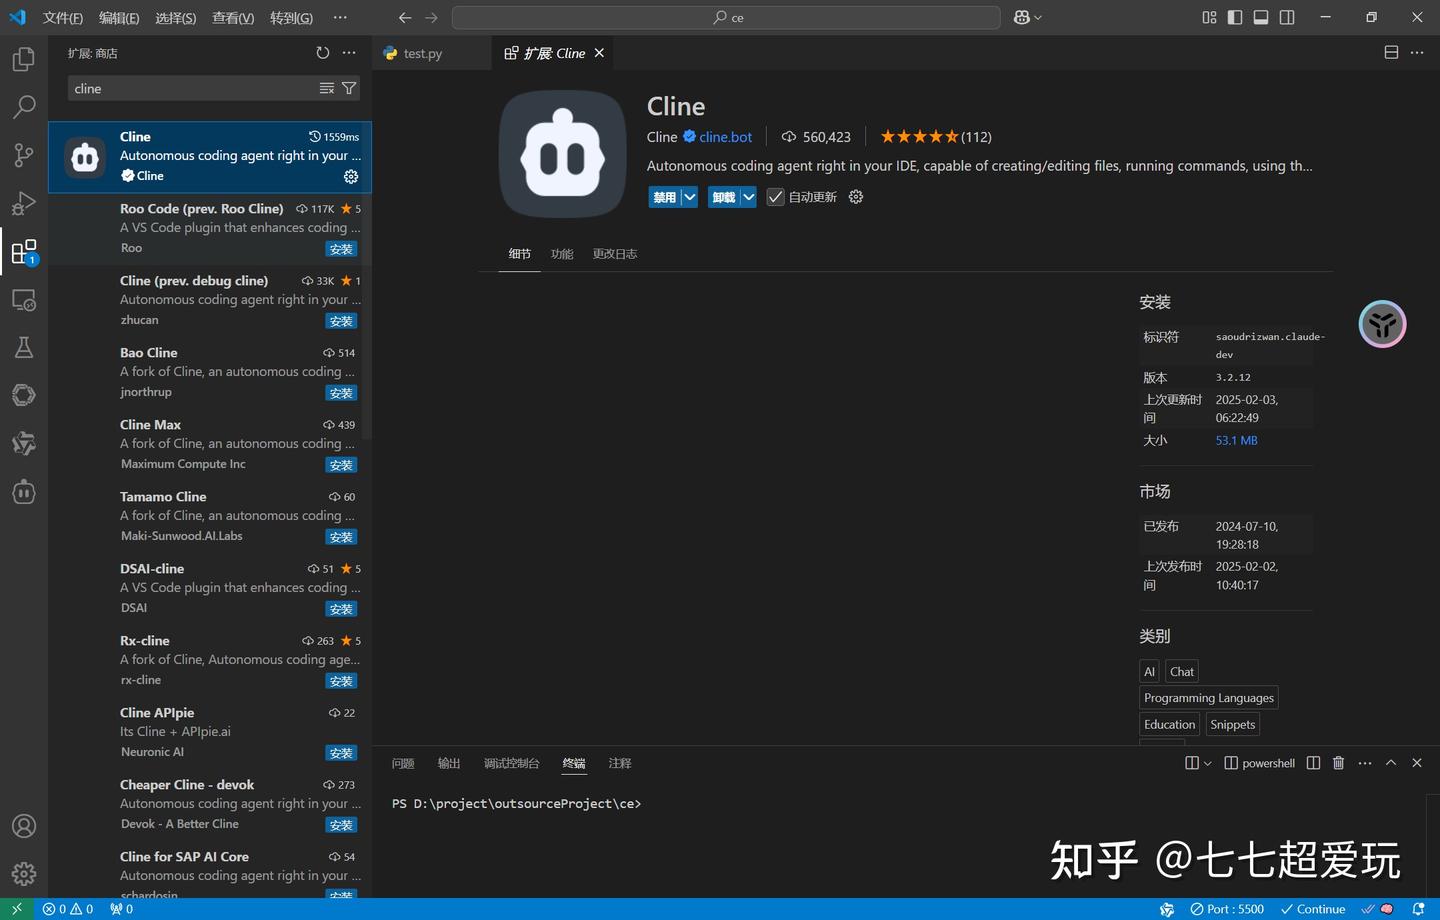Open the Go menu
This screenshot has height=920, width=1440.
point(291,18)
